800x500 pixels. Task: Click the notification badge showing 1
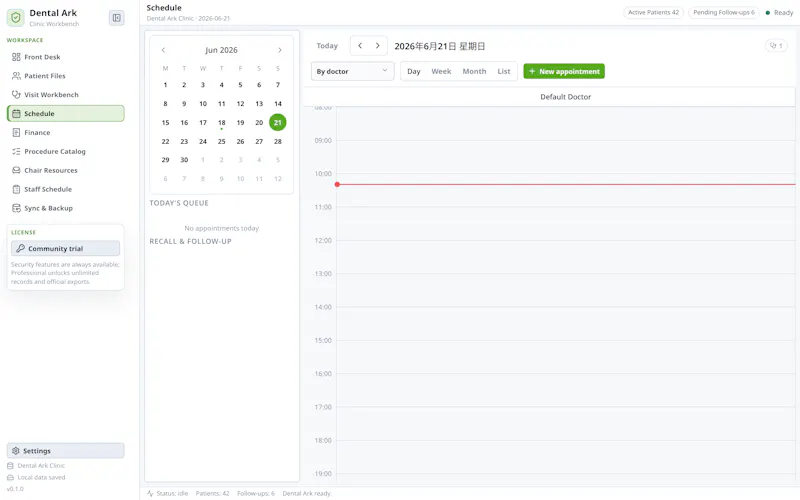776,46
